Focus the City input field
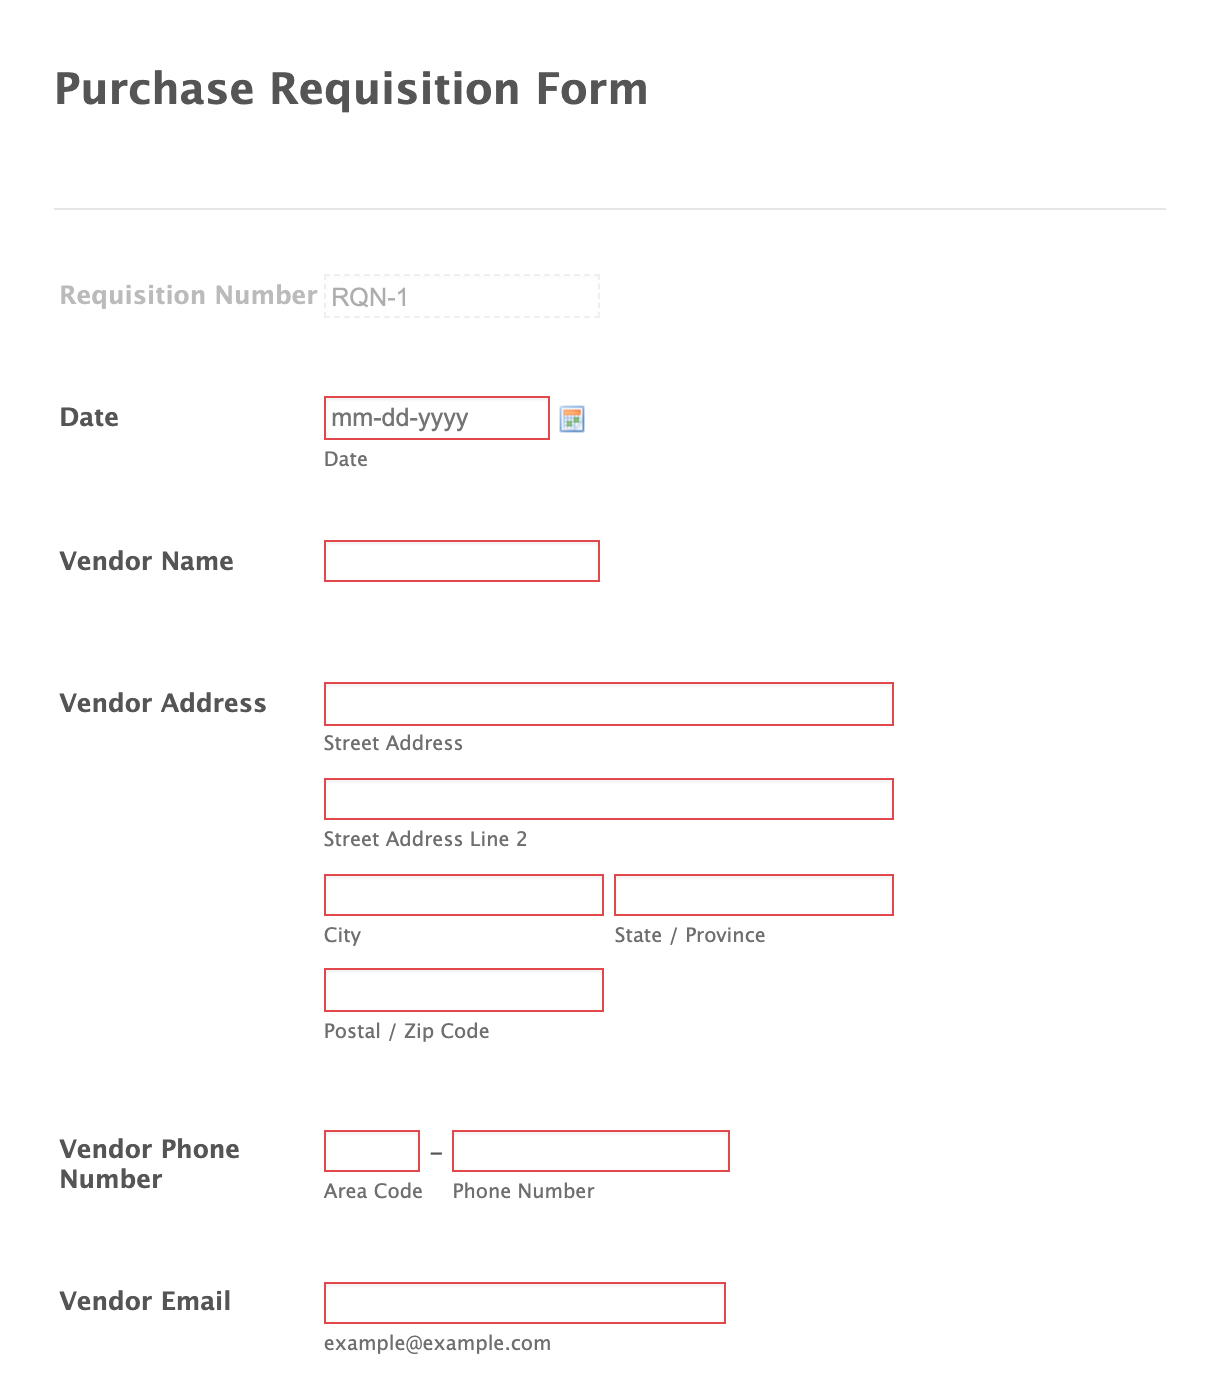1218x1394 pixels. click(x=463, y=895)
